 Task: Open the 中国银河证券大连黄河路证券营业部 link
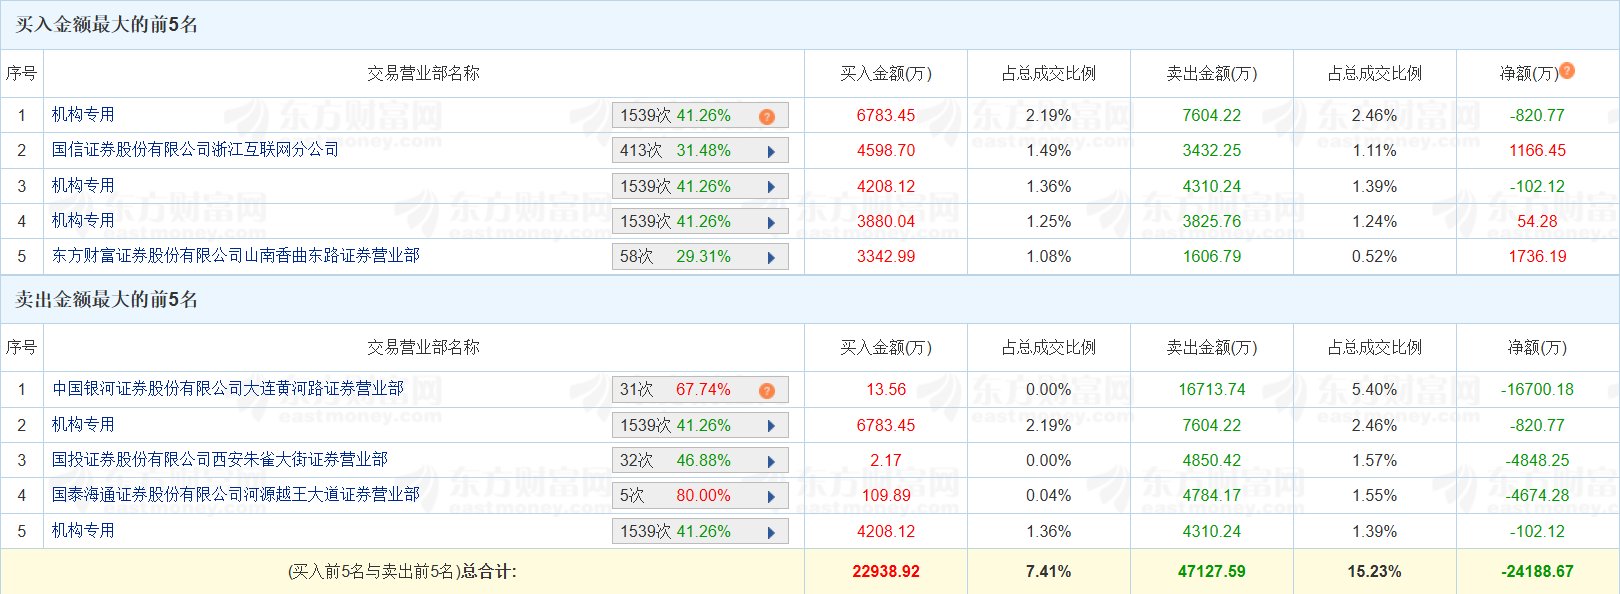click(228, 389)
